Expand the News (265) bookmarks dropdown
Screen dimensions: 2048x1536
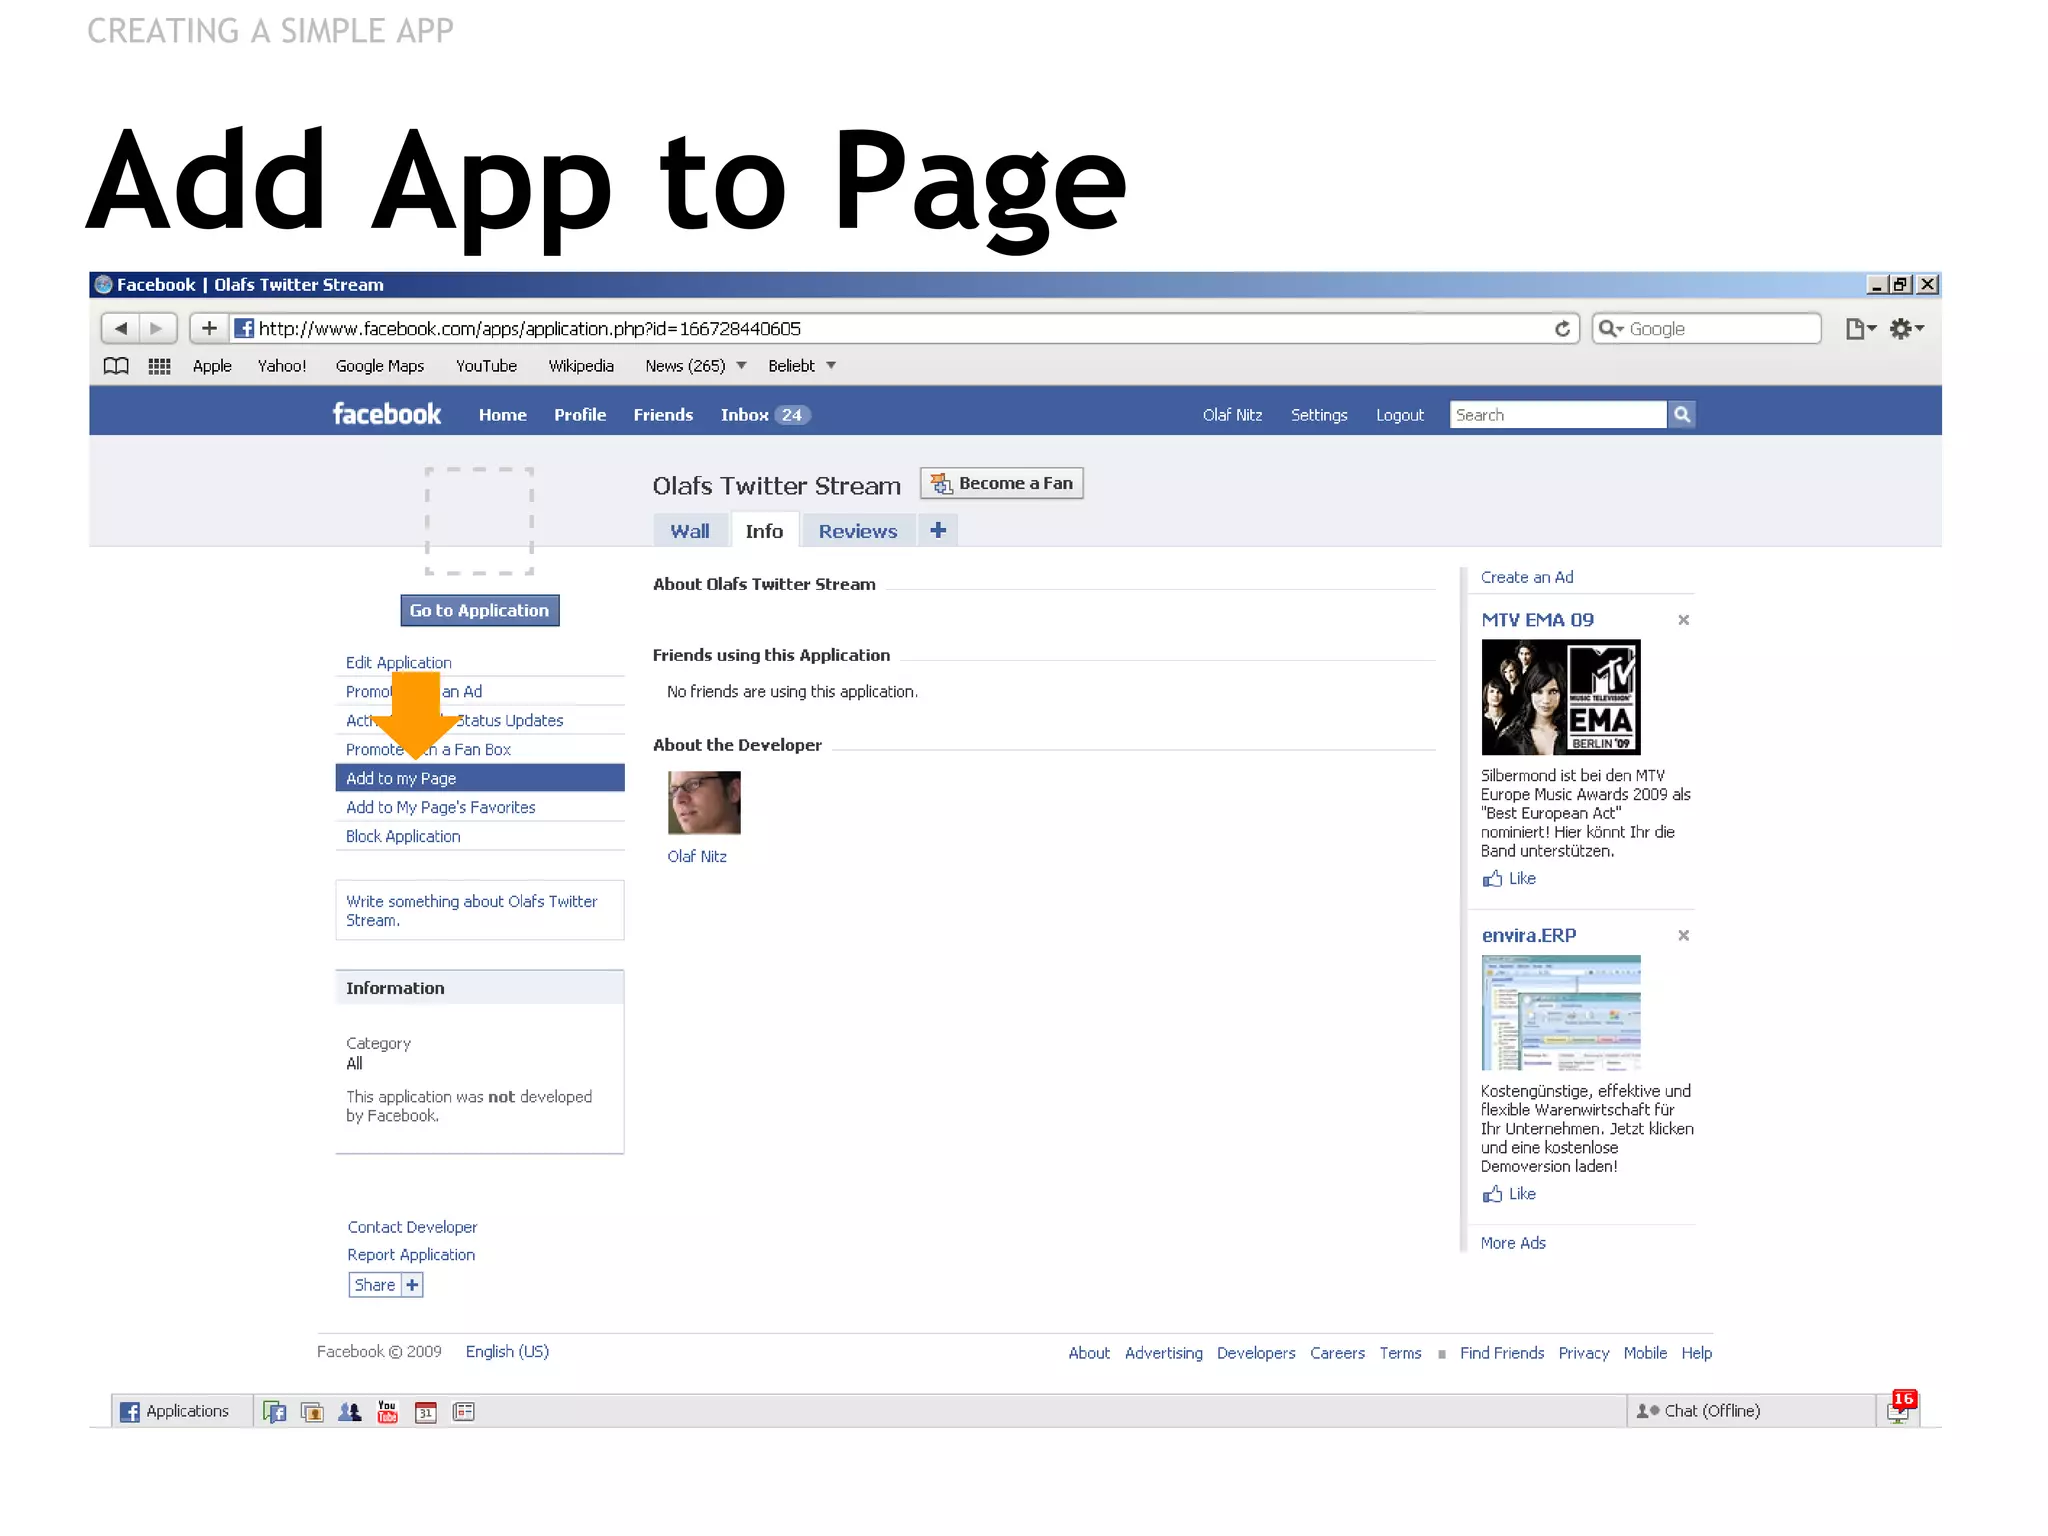coord(741,366)
